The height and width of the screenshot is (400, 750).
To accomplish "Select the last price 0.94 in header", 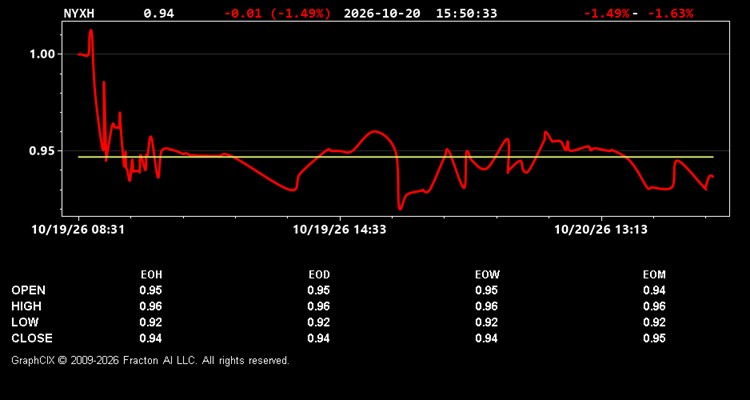I will (159, 13).
